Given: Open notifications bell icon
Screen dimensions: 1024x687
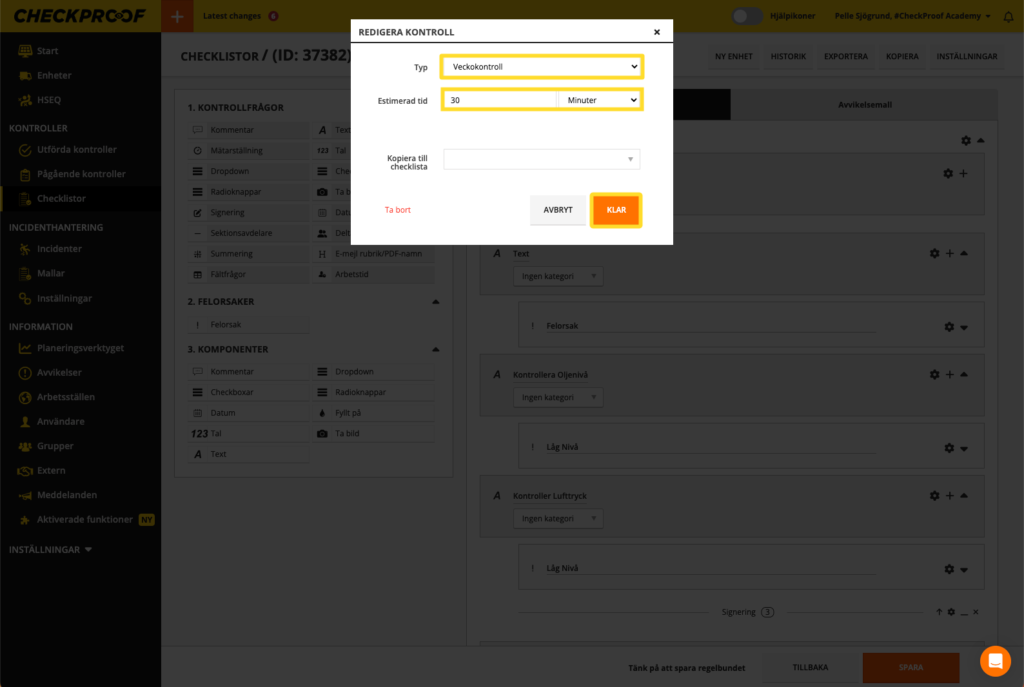Looking at the screenshot, I should [1008, 16].
